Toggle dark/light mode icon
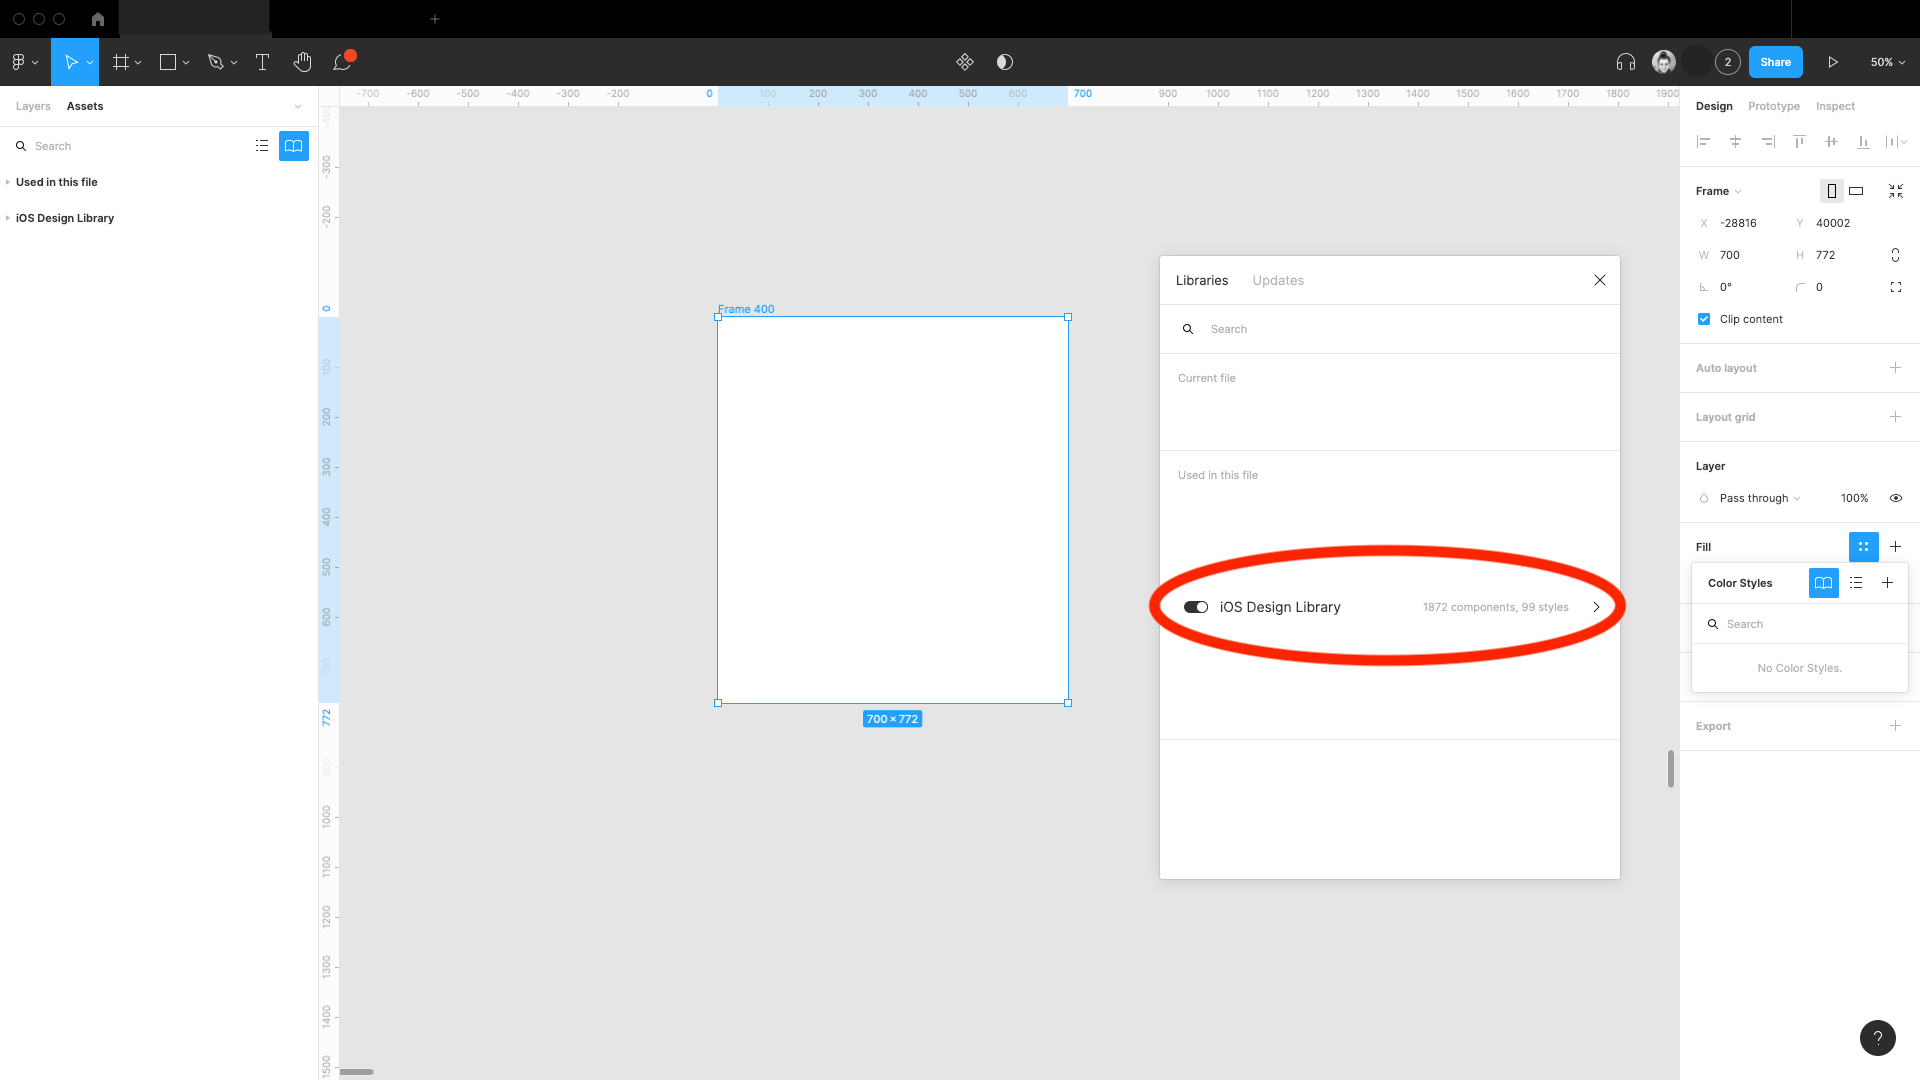Screen dimensions: 1920x1080 (x=1004, y=62)
